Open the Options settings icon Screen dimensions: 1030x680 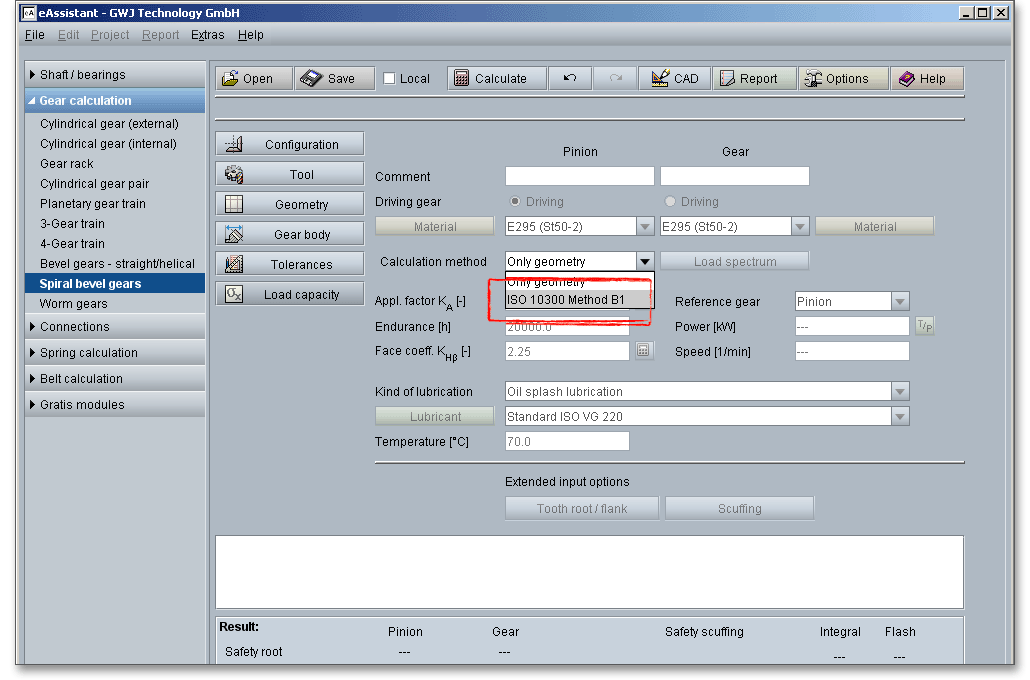click(812, 79)
